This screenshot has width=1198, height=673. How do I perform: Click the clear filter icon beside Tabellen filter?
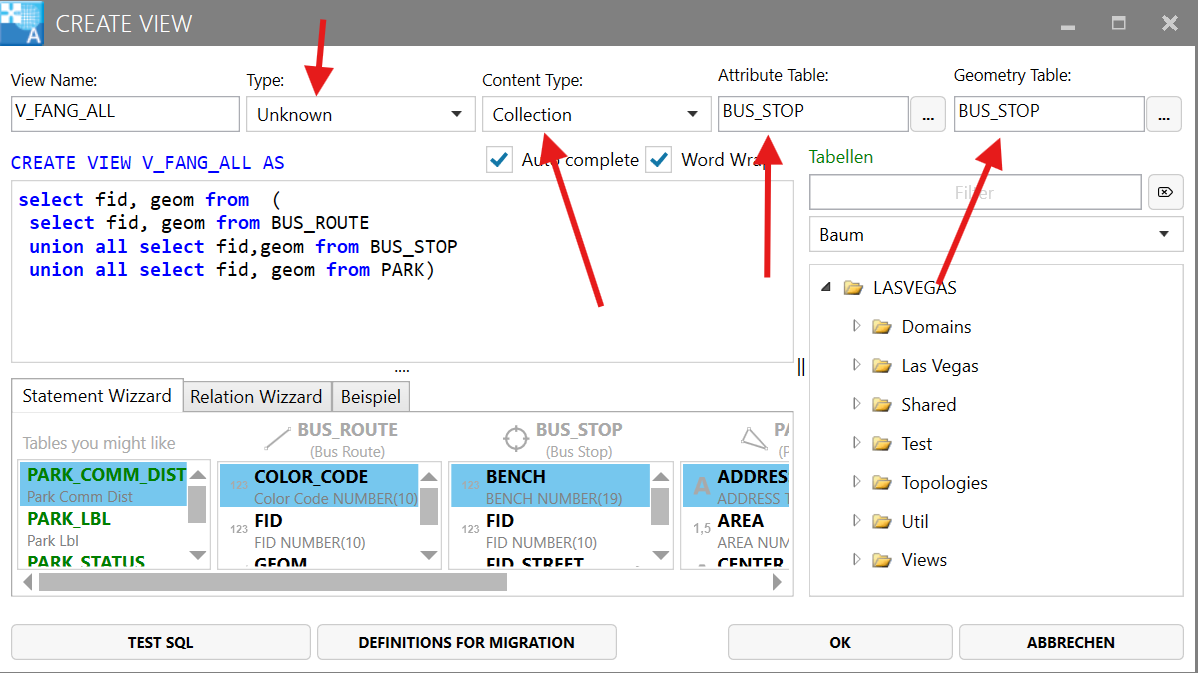(x=1165, y=192)
